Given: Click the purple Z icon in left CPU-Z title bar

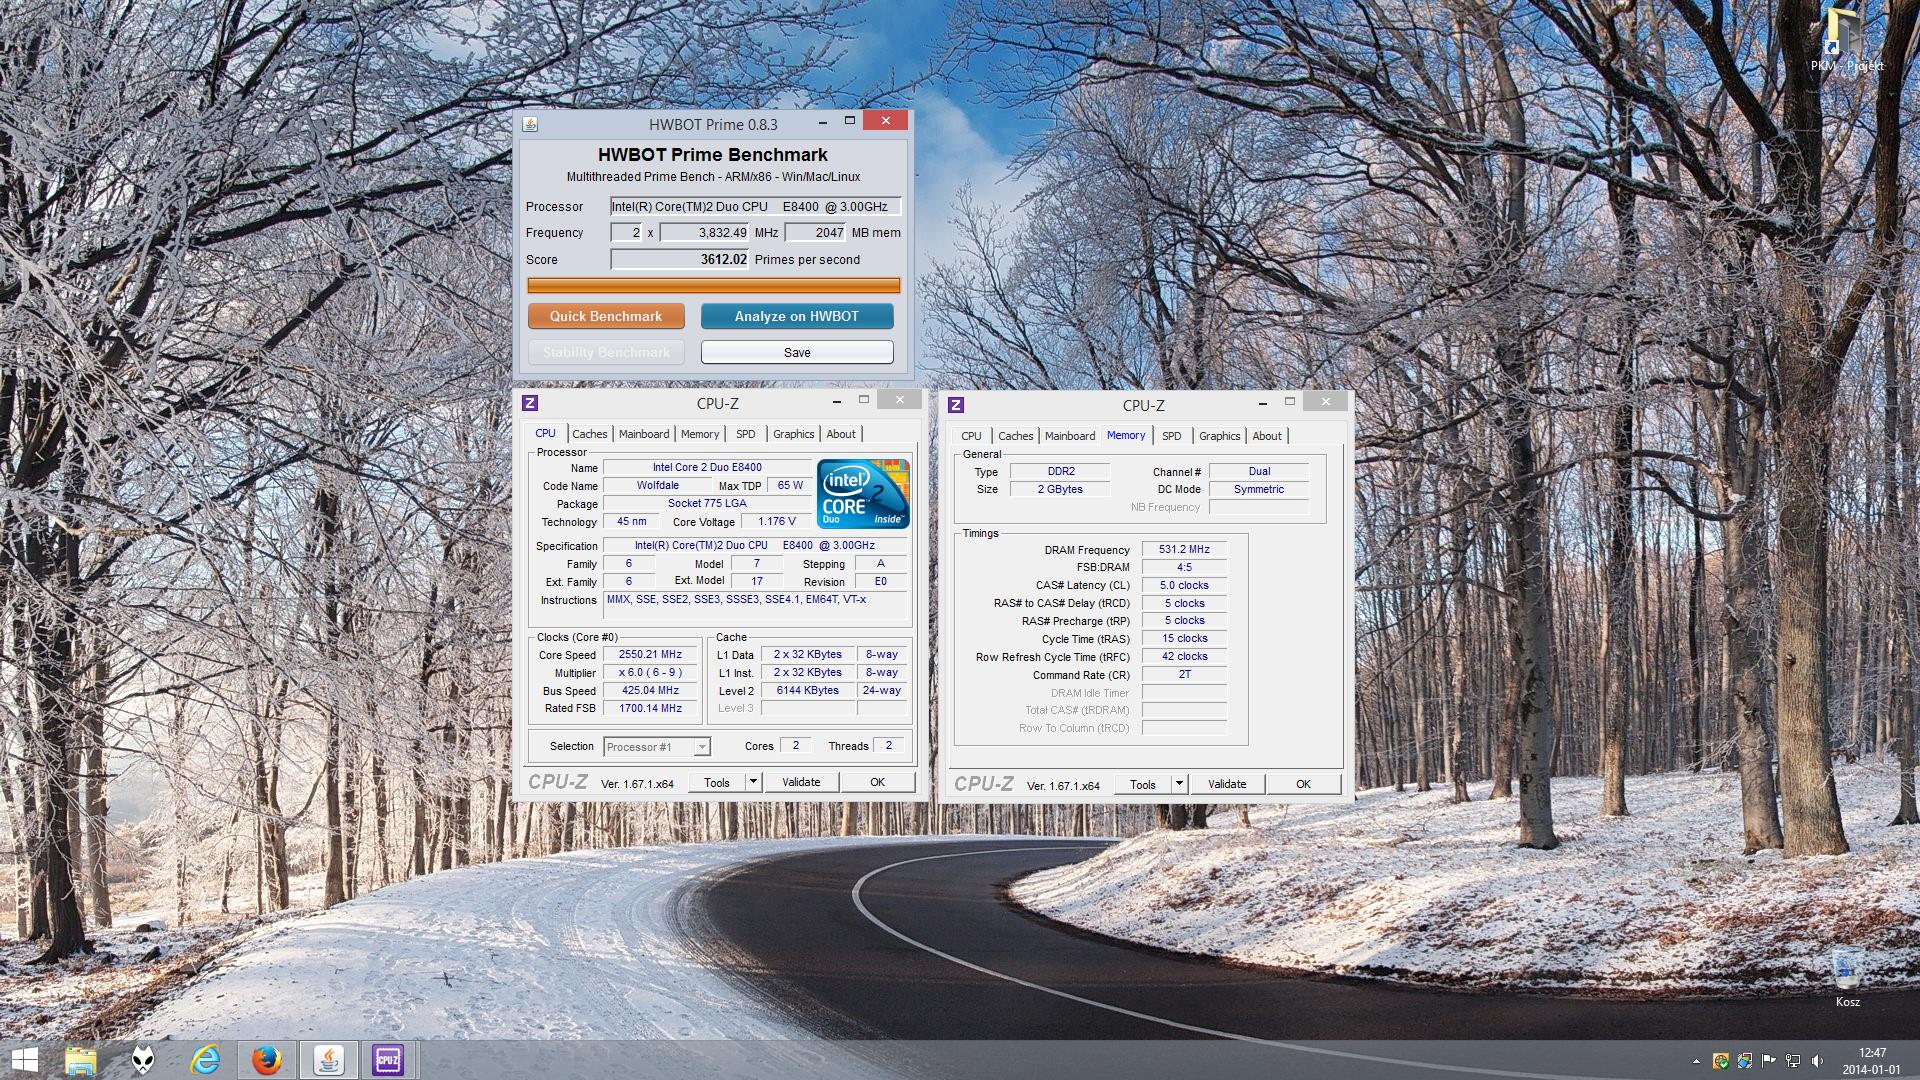Looking at the screenshot, I should click(530, 403).
